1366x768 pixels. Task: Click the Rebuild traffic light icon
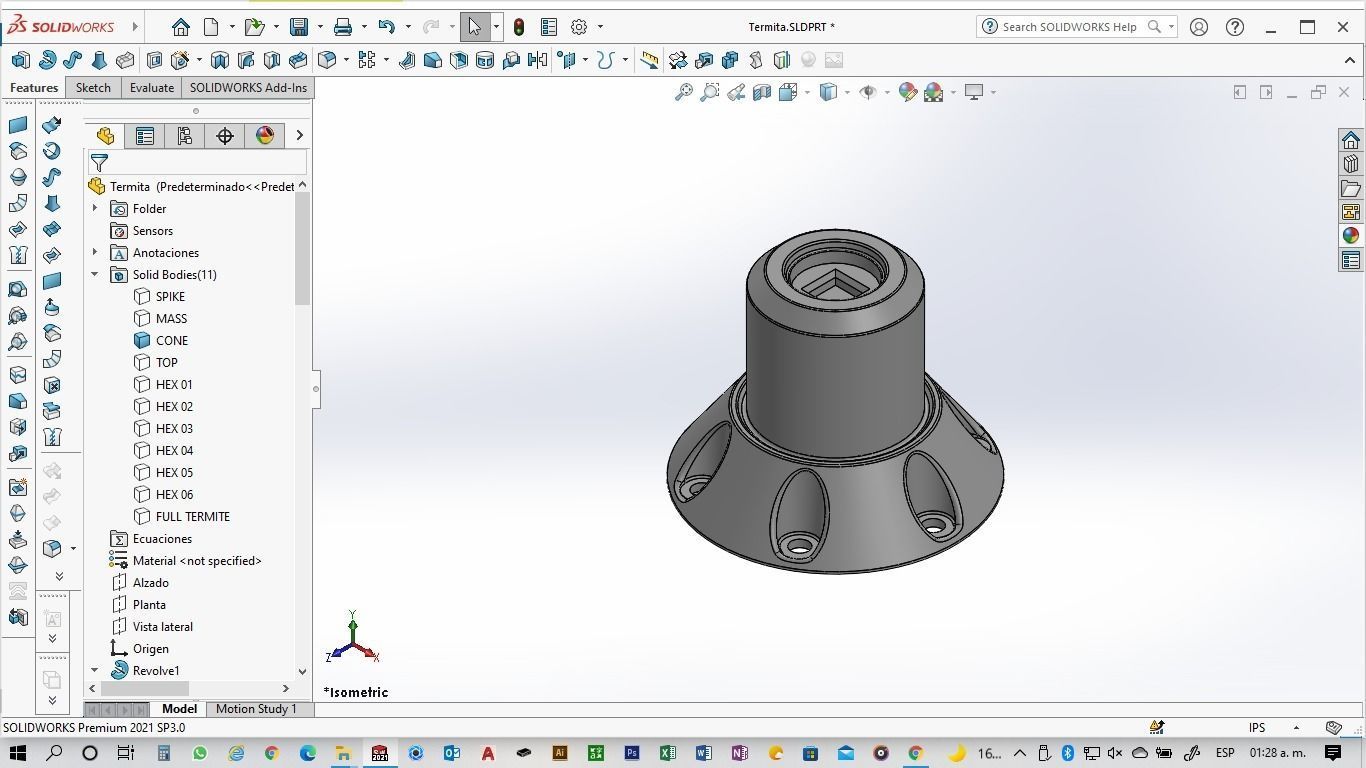tap(518, 27)
